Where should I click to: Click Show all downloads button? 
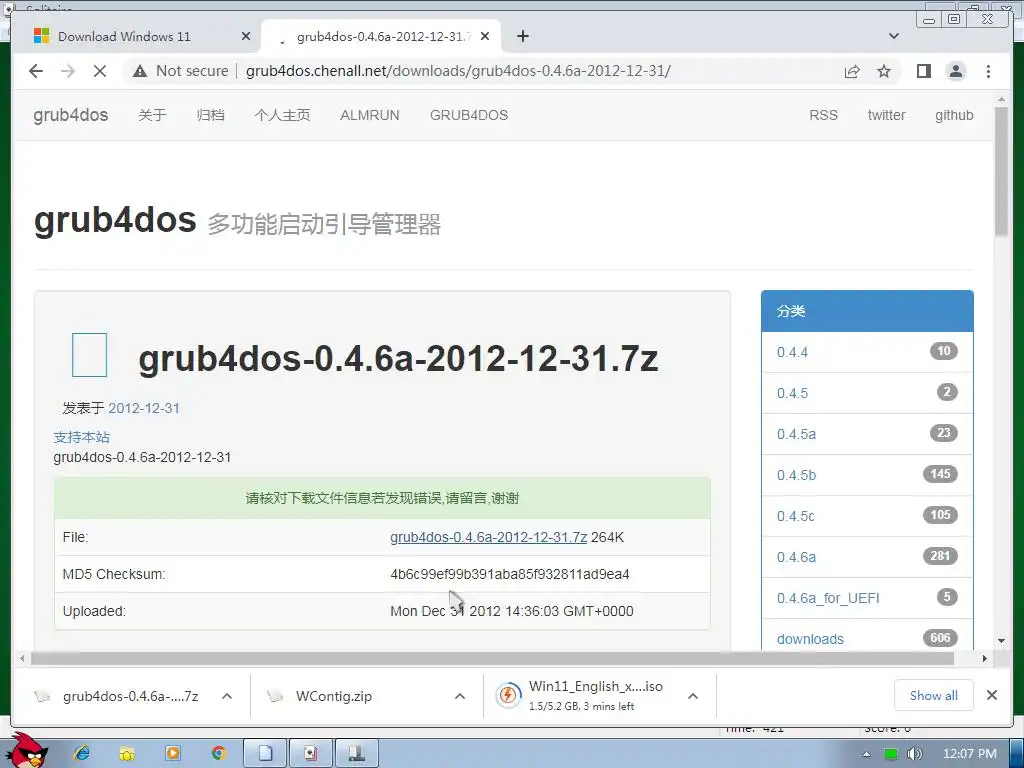click(934, 696)
